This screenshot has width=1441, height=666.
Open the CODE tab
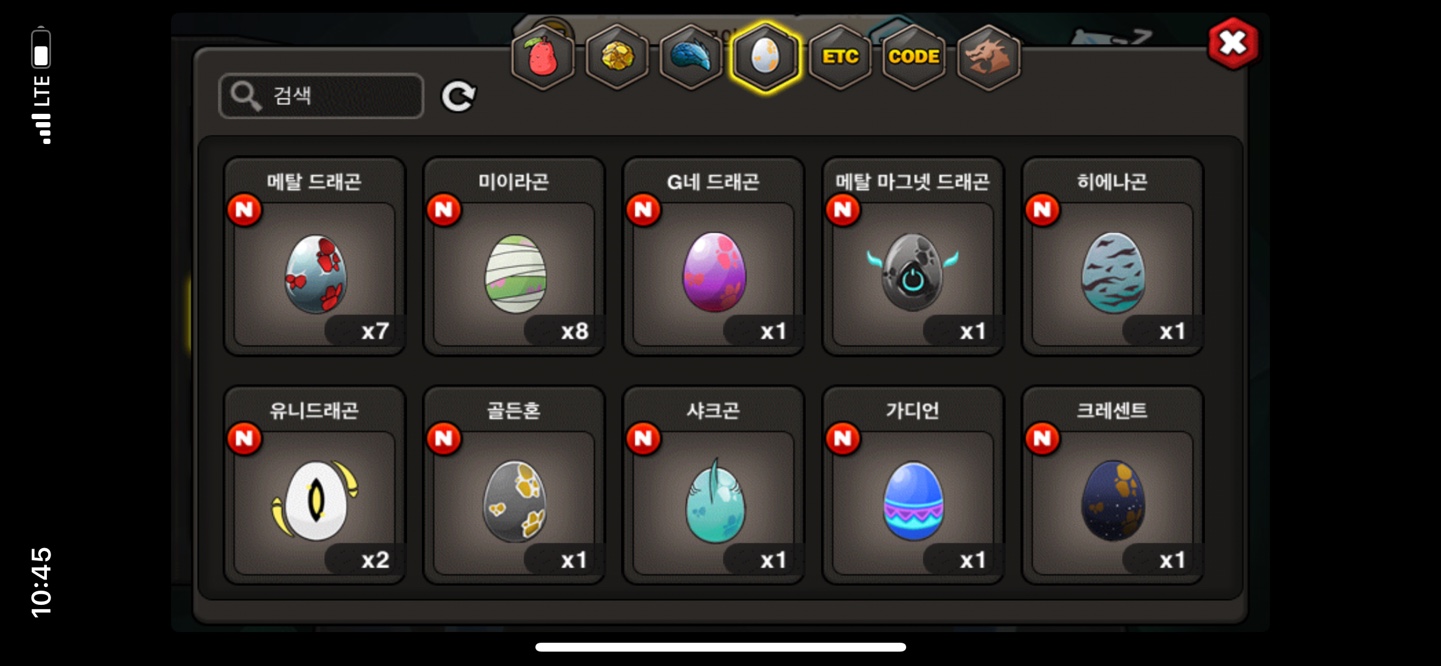pyautogui.click(x=914, y=57)
